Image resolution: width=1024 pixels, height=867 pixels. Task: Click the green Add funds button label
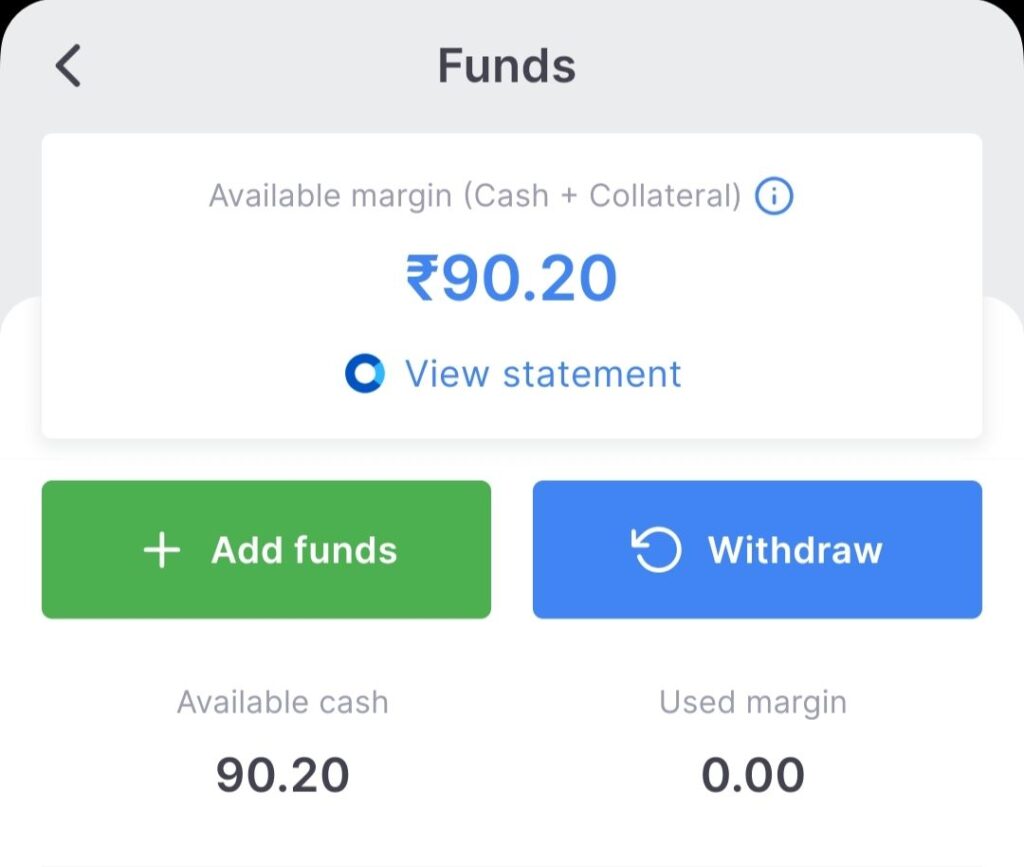304,550
